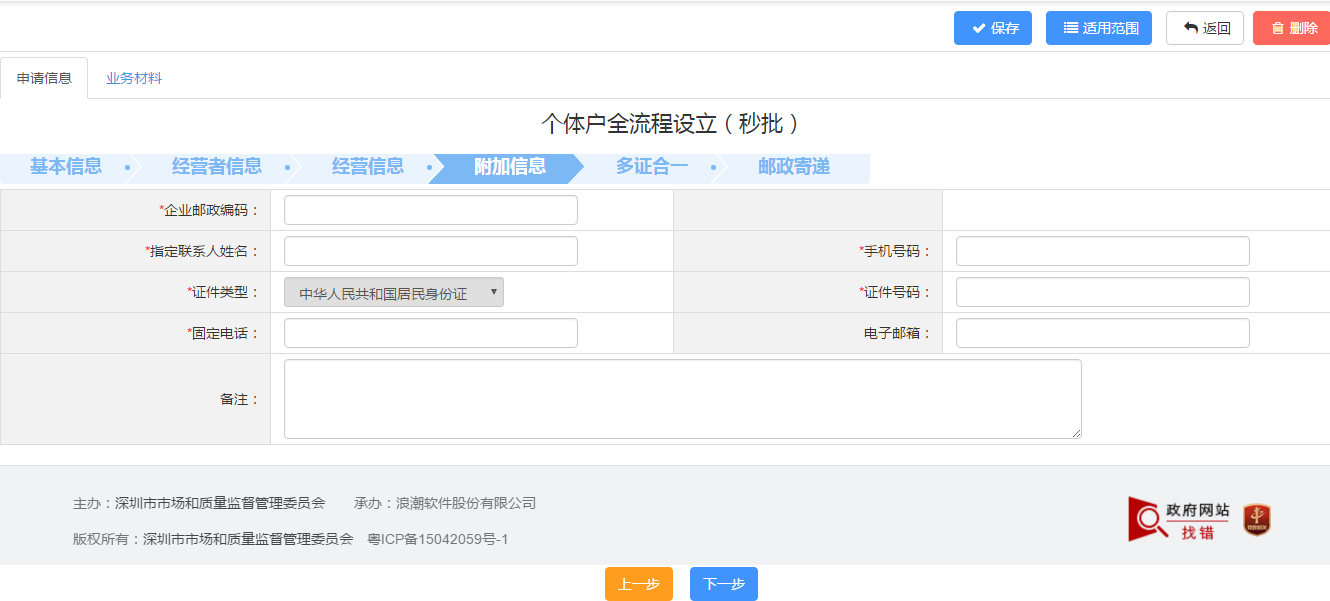Click inside the 备注 textarea
This screenshot has height=601, width=1330.
click(682, 399)
